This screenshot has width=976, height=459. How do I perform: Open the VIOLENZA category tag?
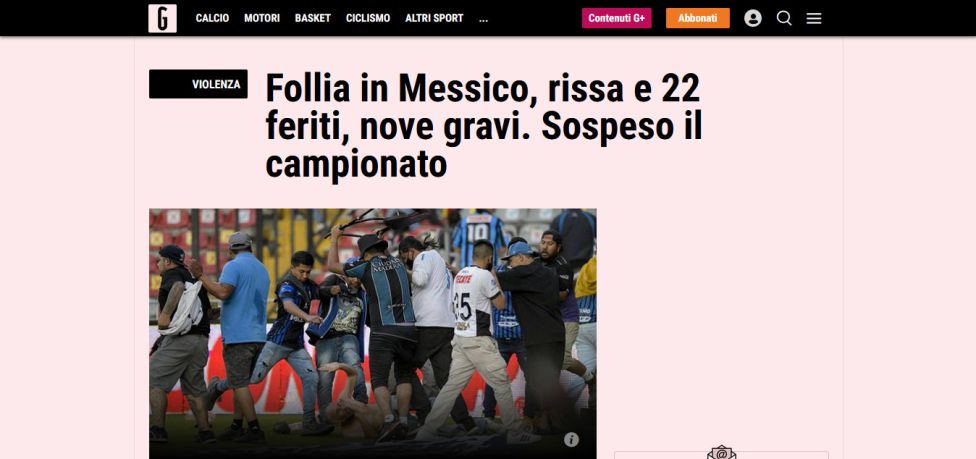point(199,84)
